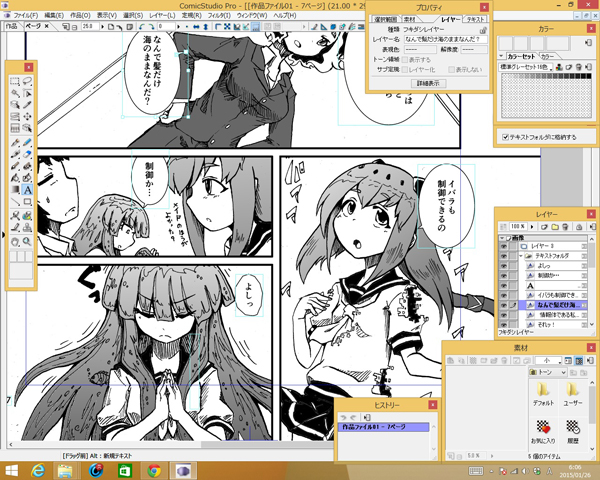The width and height of the screenshot is (600, 480).
Task: Click the Windows Start button
Action: click(11, 470)
